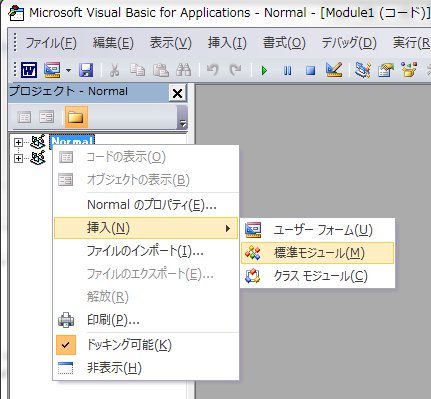Click the Find binoculars icon
Screen dimensions: 431x399
pos(183,70)
